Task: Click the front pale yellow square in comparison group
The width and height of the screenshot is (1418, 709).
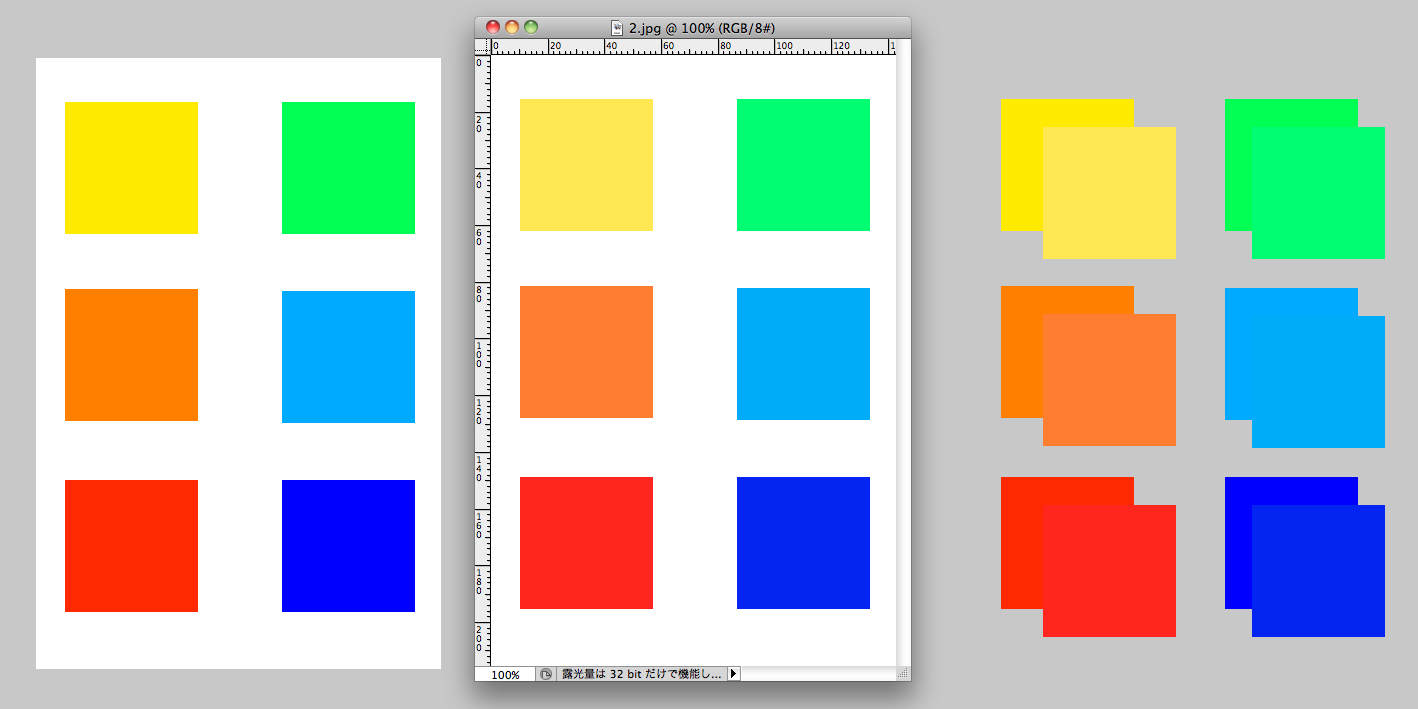Action: (1109, 193)
